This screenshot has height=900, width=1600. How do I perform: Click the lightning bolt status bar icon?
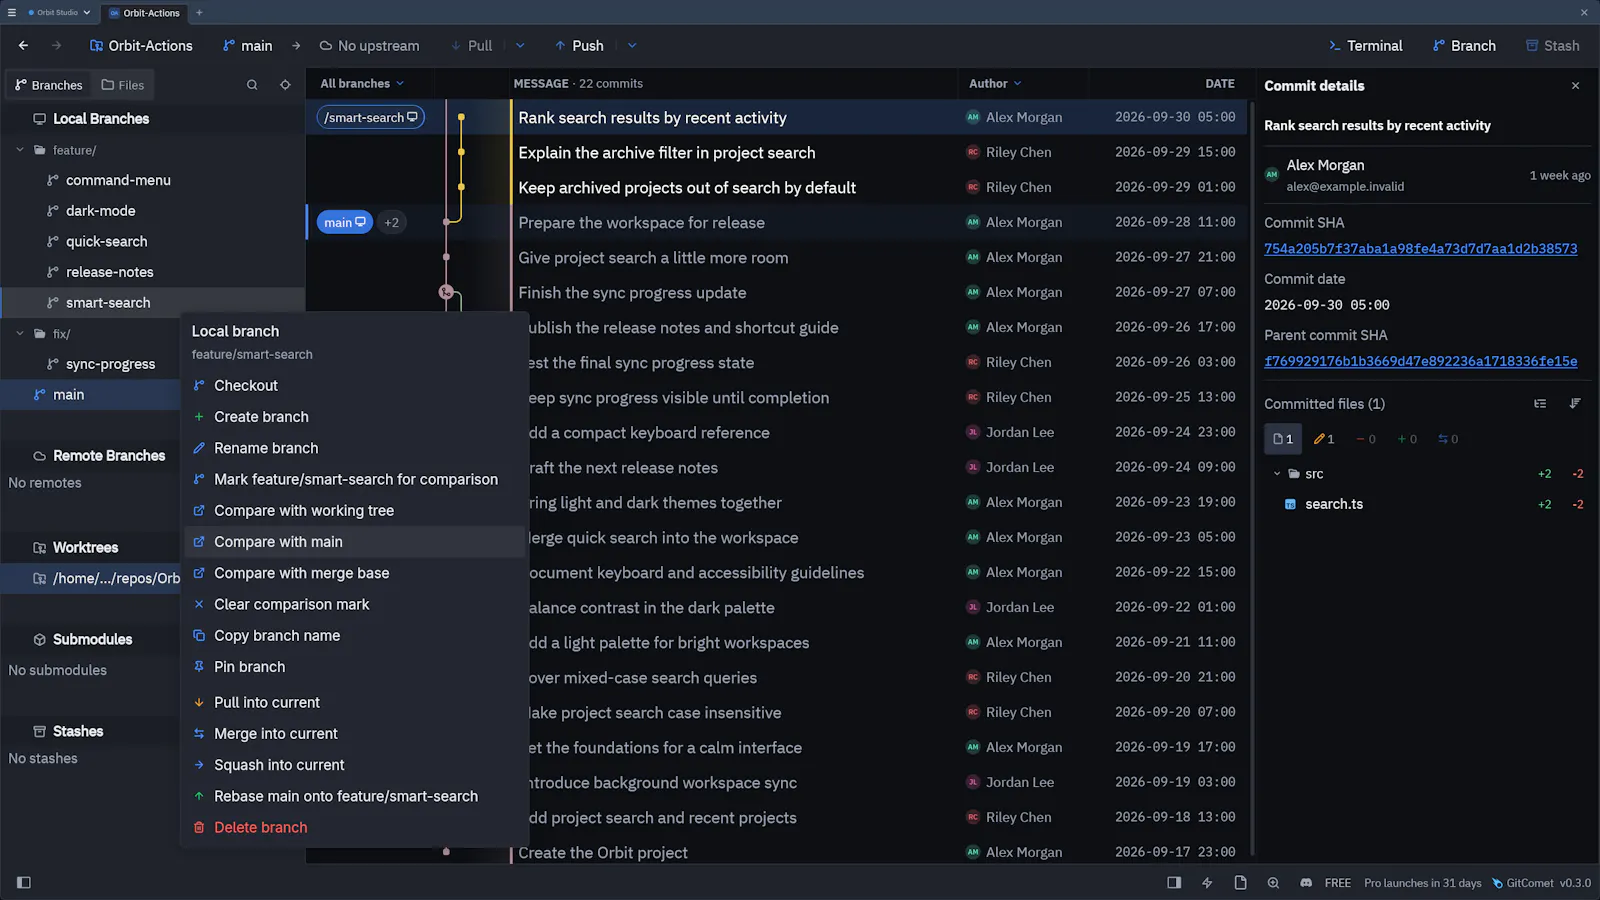(x=1207, y=883)
